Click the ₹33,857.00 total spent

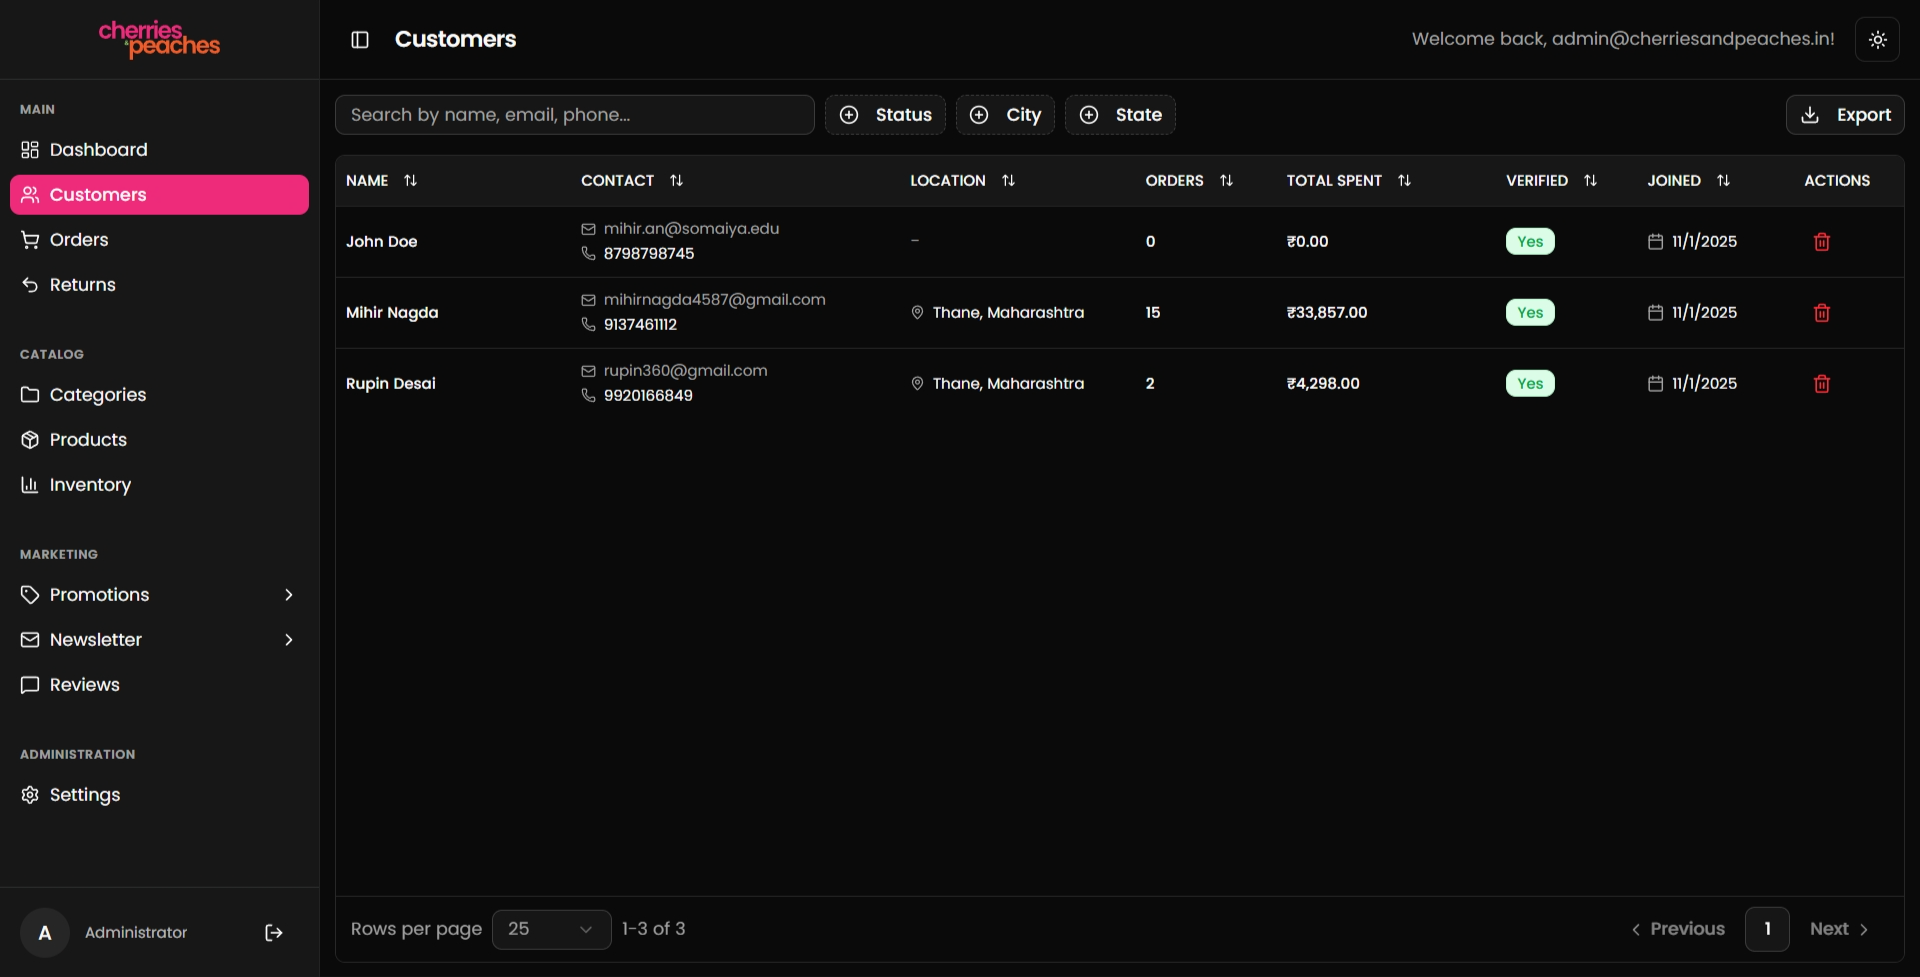coord(1326,312)
